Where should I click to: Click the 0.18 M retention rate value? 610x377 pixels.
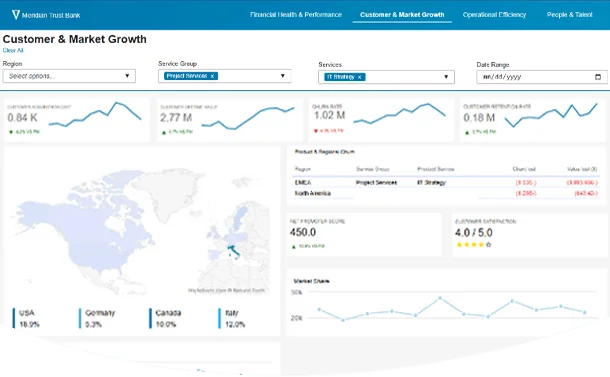(x=479, y=117)
